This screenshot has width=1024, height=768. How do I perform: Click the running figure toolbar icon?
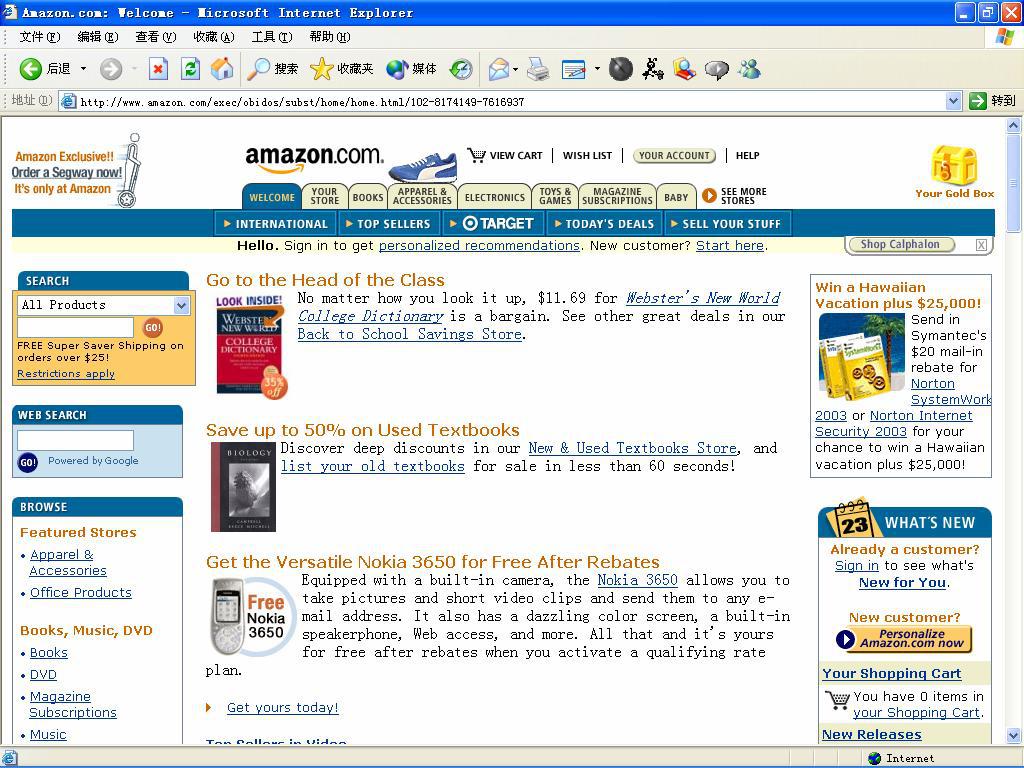pyautogui.click(x=652, y=69)
